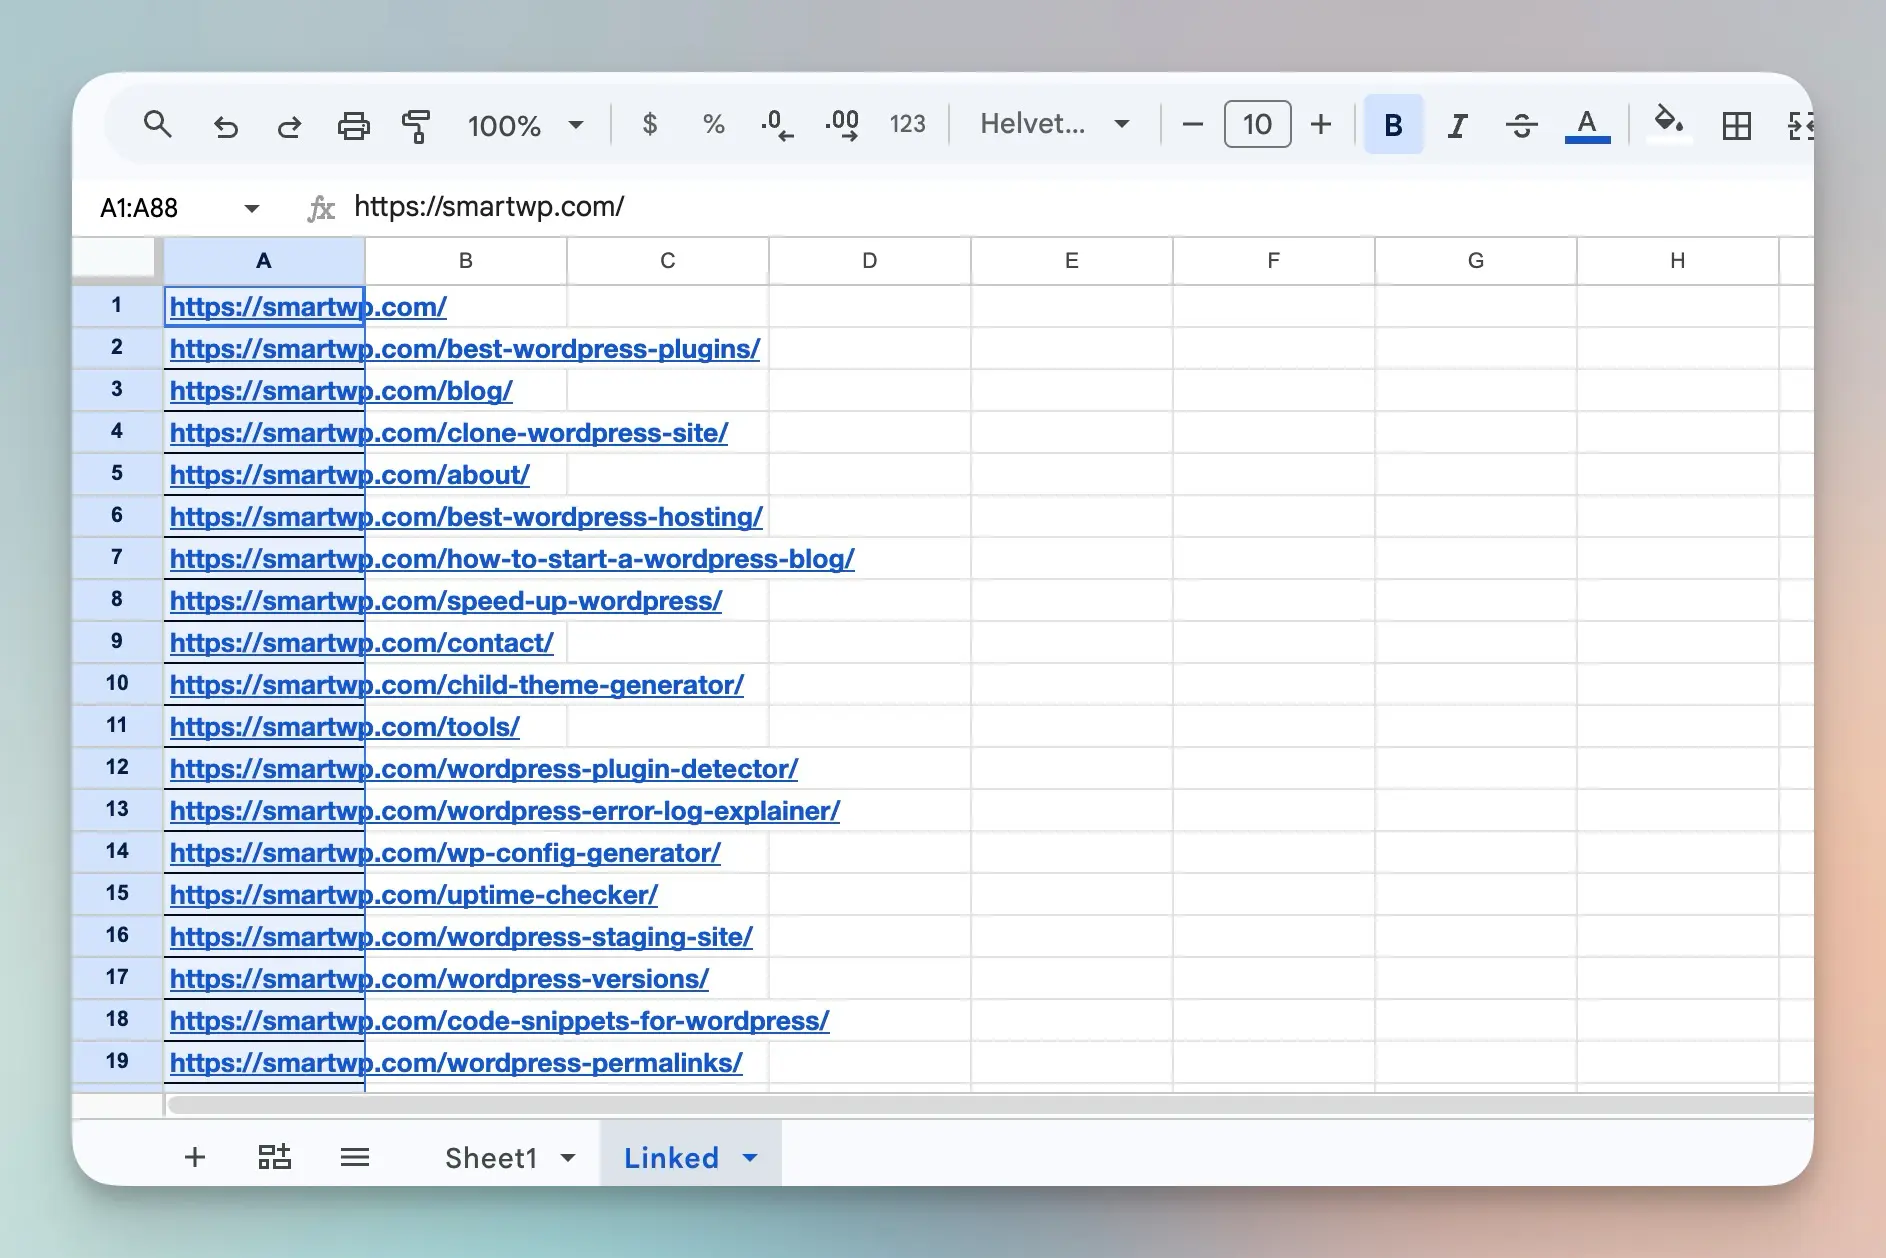The width and height of the screenshot is (1886, 1258).
Task: Open the all sheets list icon
Action: coord(355,1157)
